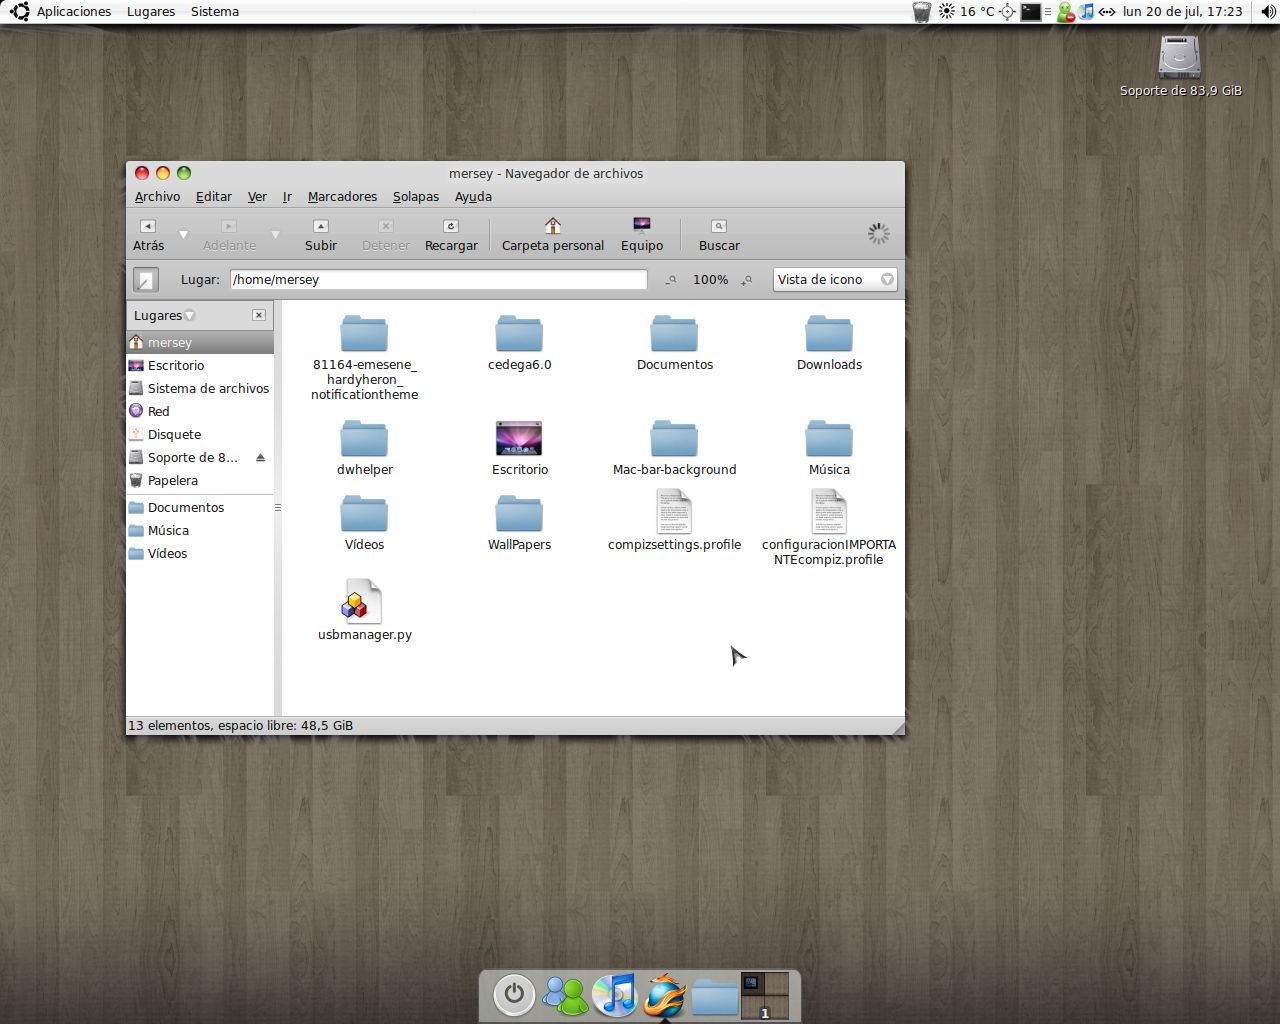The height and width of the screenshot is (1024, 1280).
Task: Open the Vista de icono view dropdown
Action: [x=835, y=280]
